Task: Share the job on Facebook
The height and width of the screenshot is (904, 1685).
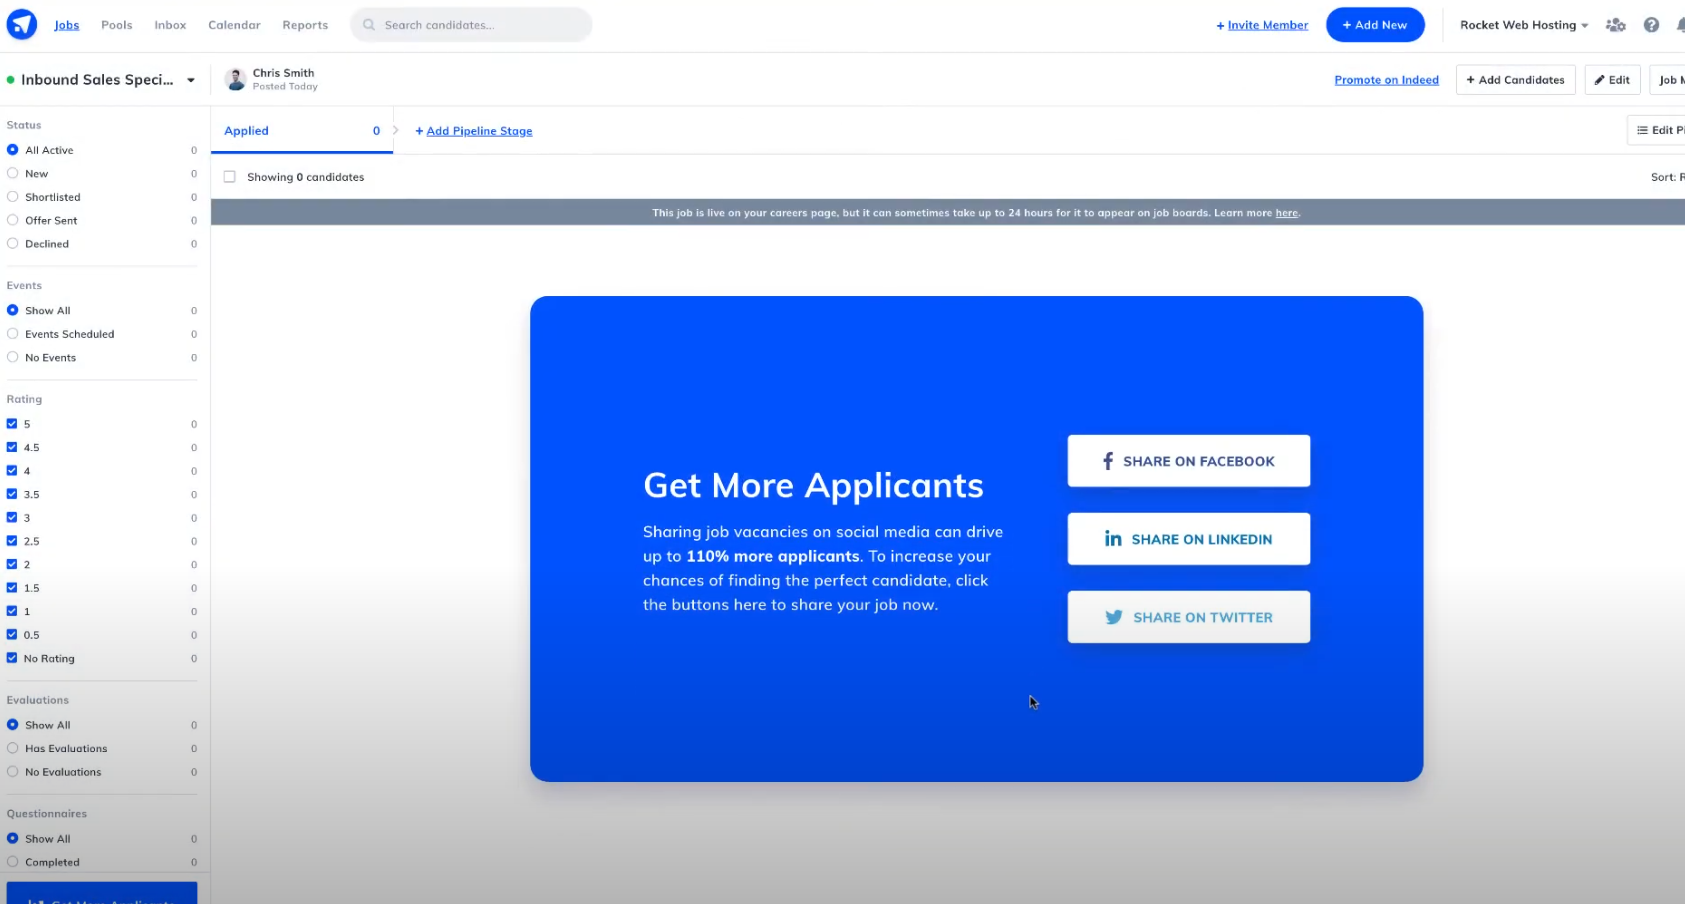Action: (1188, 461)
